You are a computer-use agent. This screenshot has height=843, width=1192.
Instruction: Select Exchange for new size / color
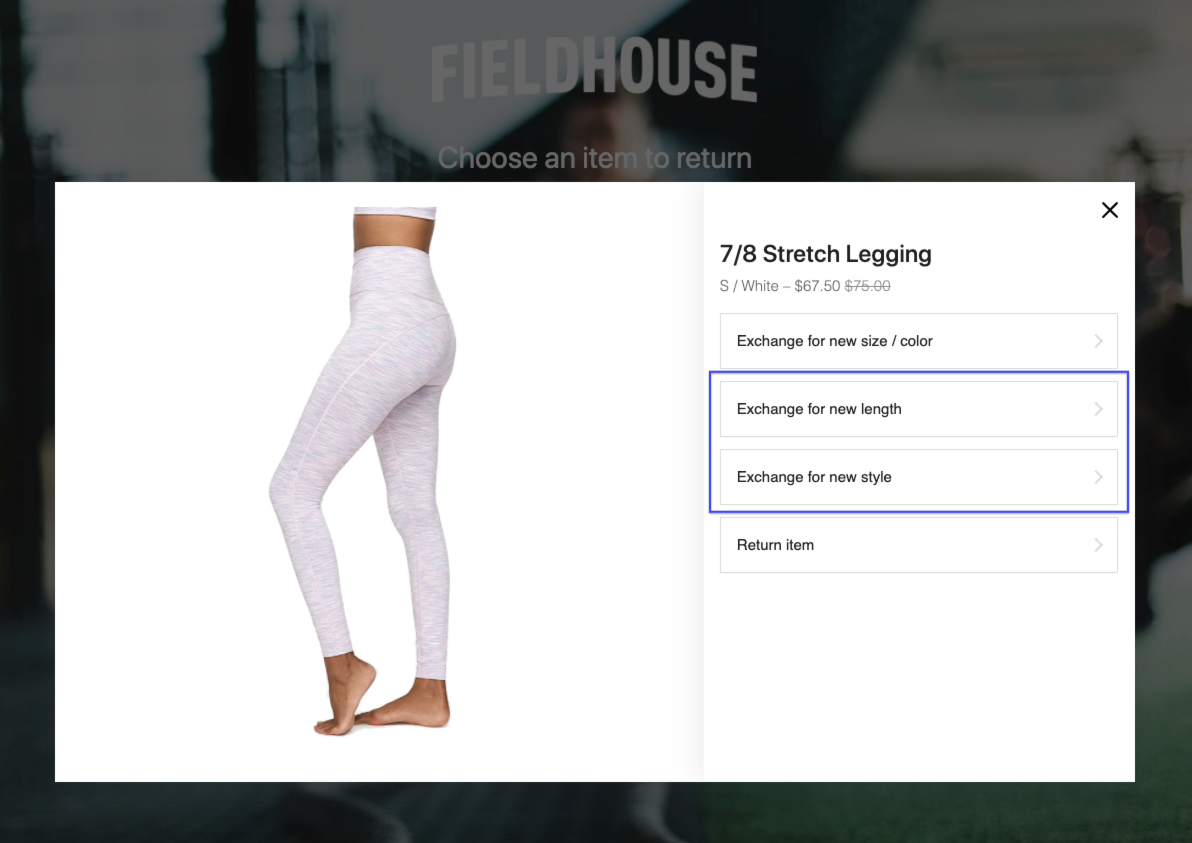tap(918, 341)
